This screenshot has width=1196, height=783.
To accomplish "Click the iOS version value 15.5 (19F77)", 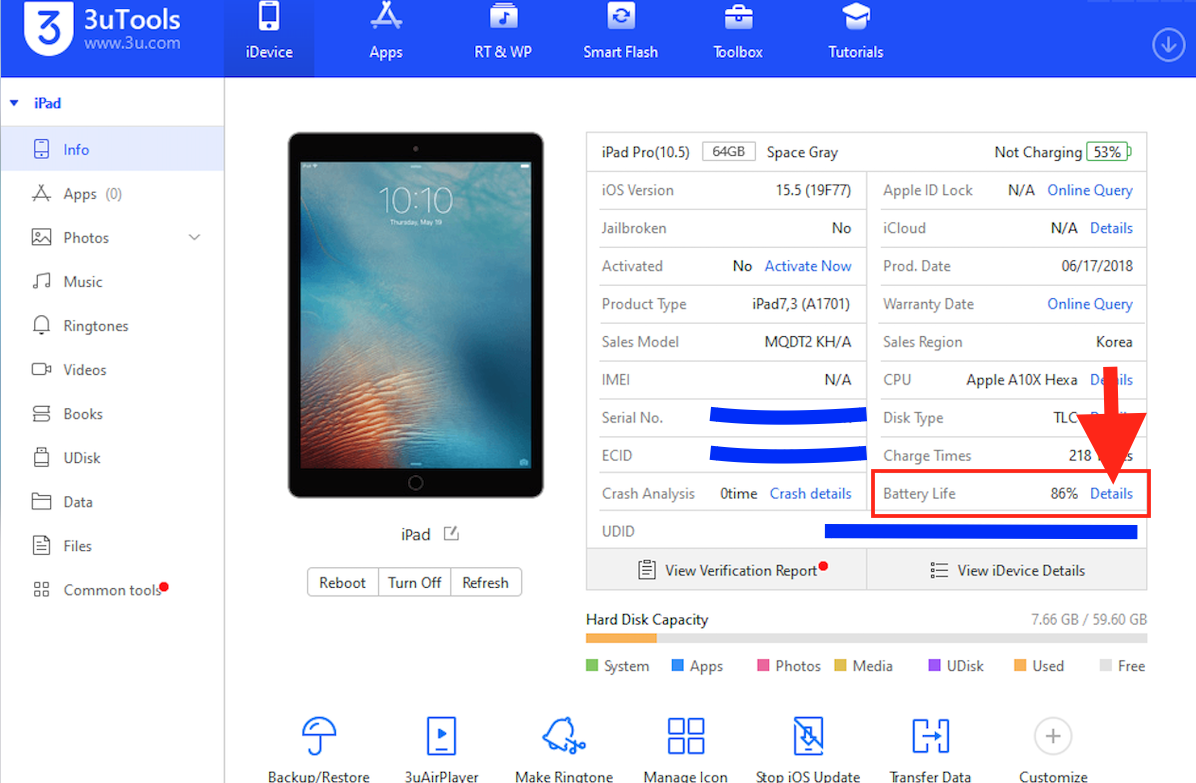I will [813, 191].
